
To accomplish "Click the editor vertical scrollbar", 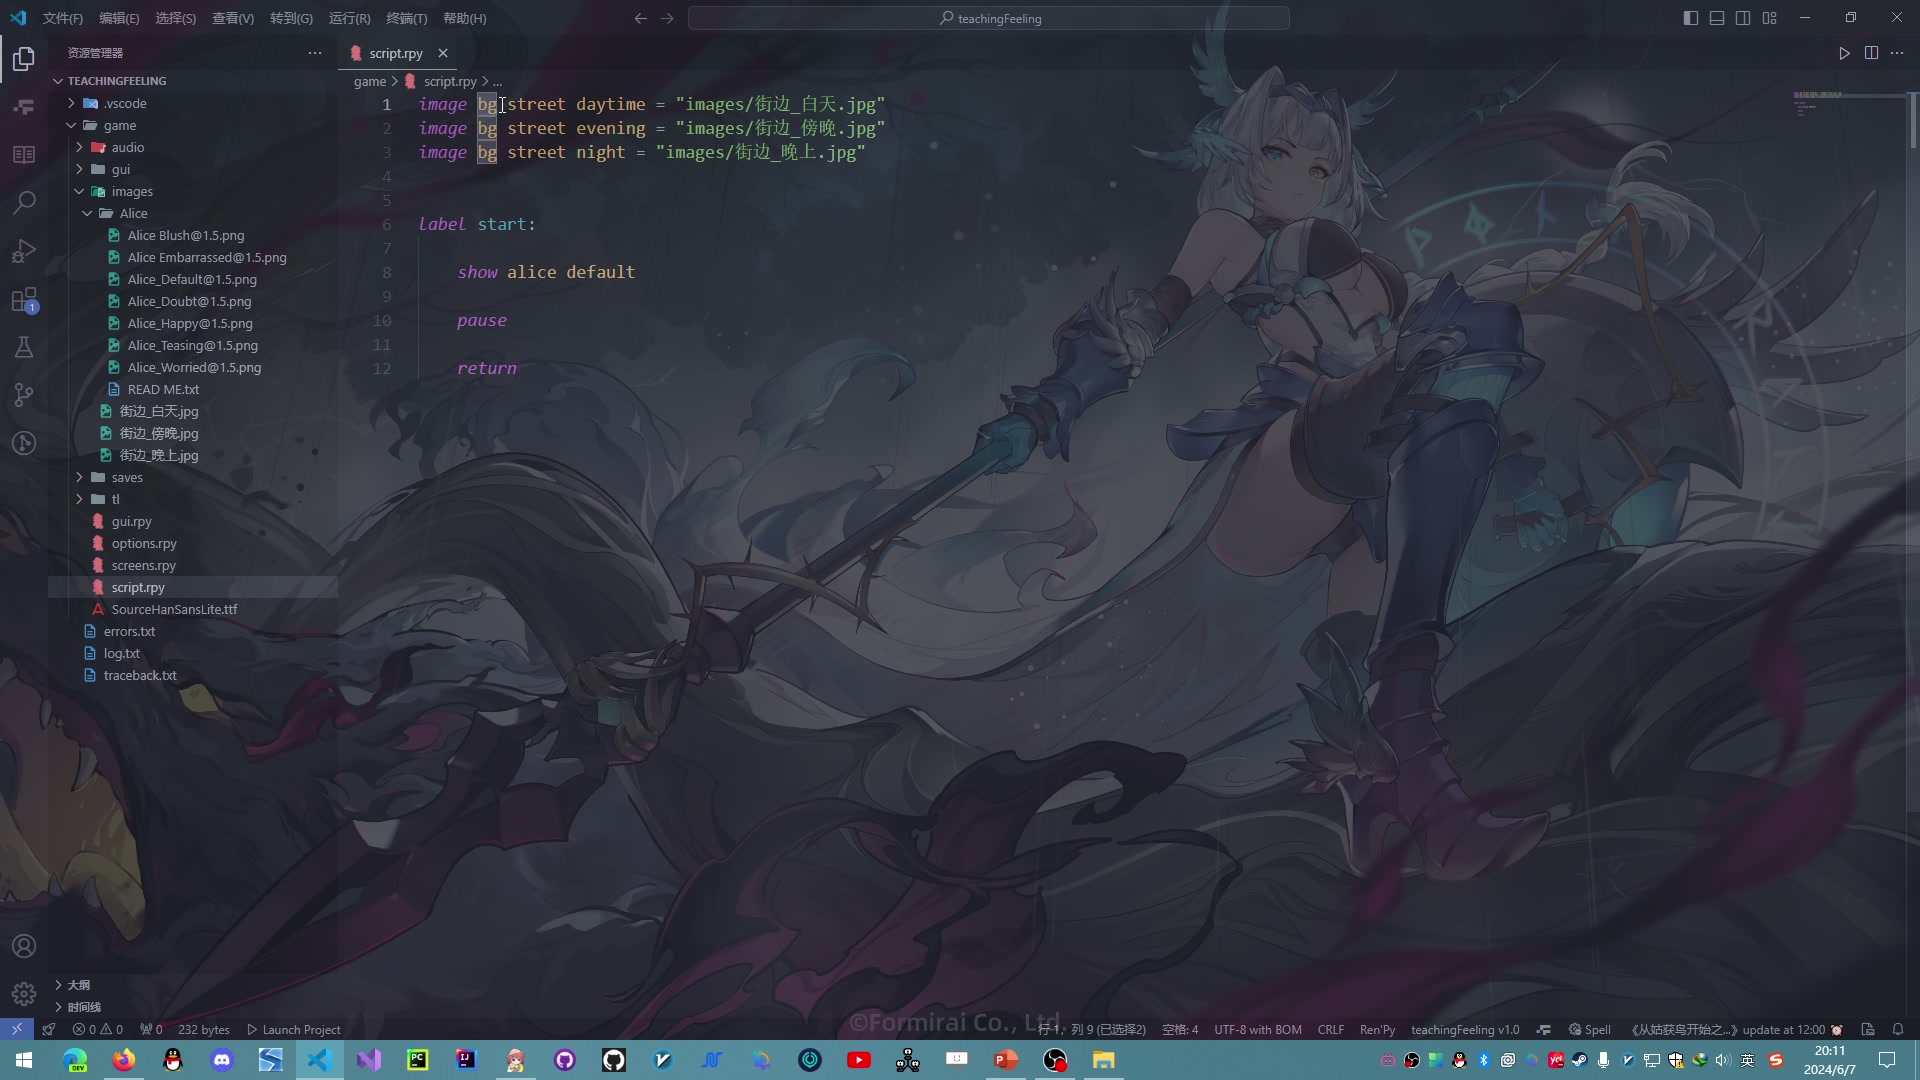I will (1913, 121).
